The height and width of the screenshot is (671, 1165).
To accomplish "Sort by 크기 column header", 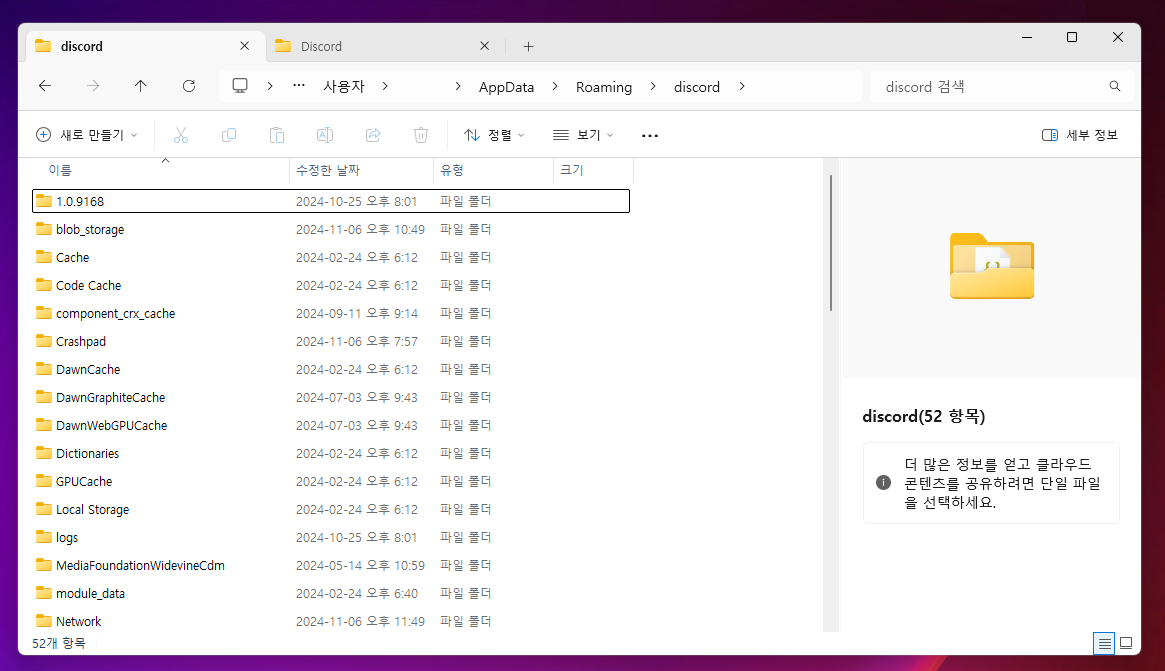I will [594, 170].
